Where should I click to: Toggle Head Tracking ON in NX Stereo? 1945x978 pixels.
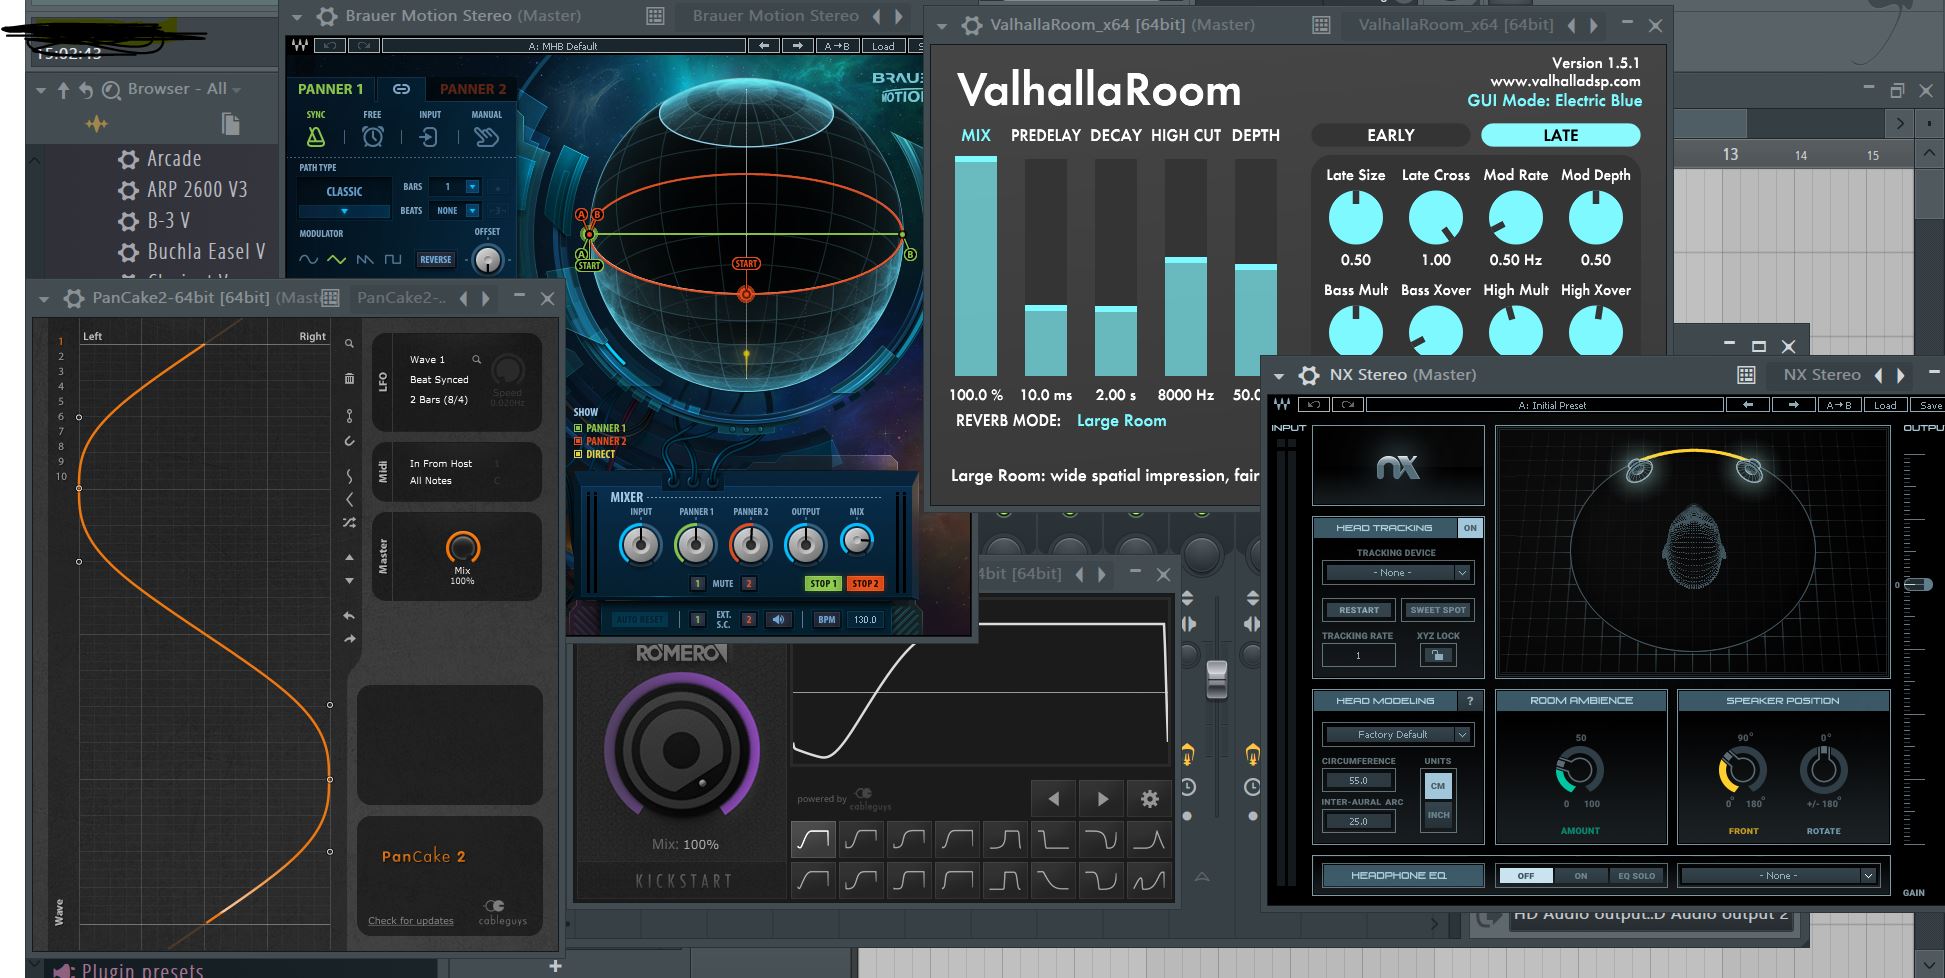coord(1470,528)
